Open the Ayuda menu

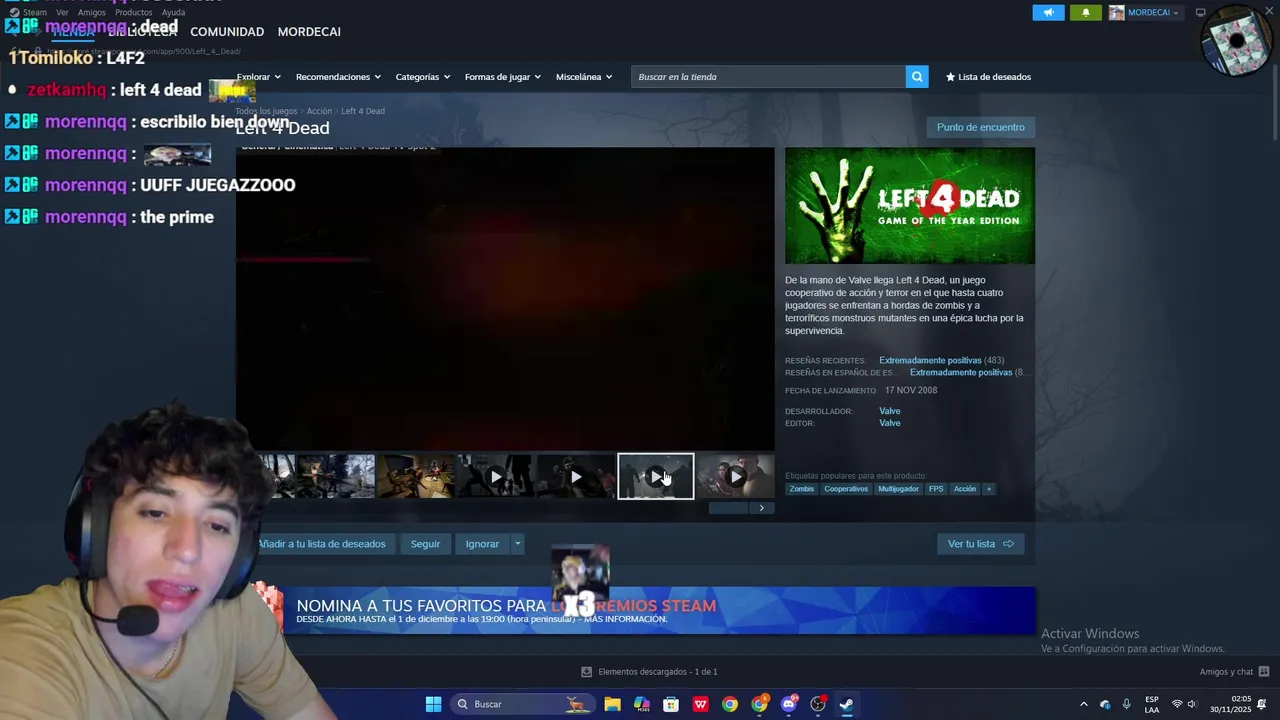[174, 13]
